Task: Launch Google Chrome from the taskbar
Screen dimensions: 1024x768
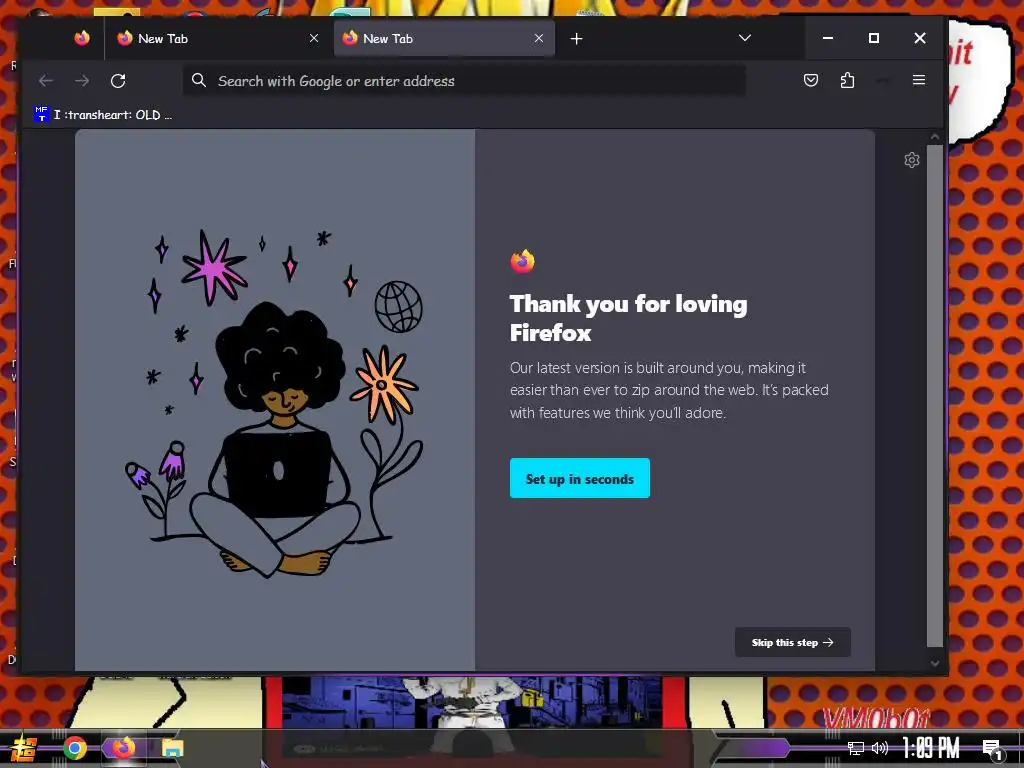Action: coord(75,748)
